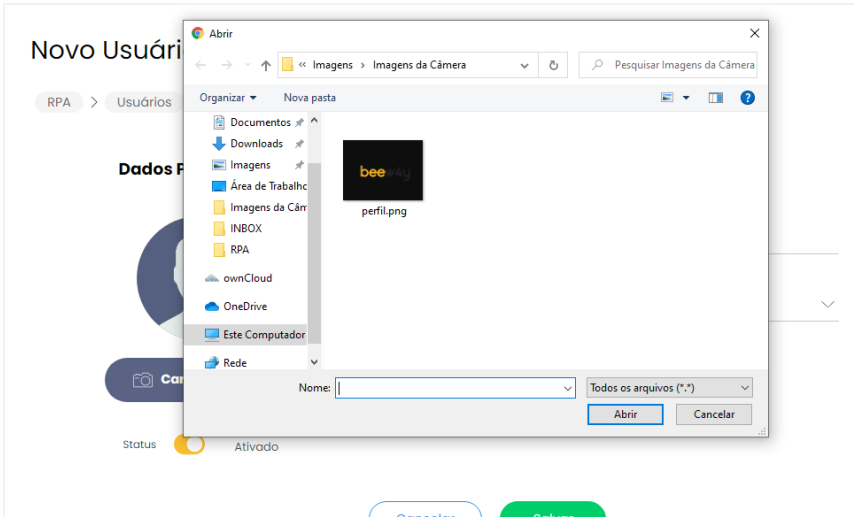Select the perfil.png thumbnail
Viewport: 868px width, 517px height.
[383, 170]
